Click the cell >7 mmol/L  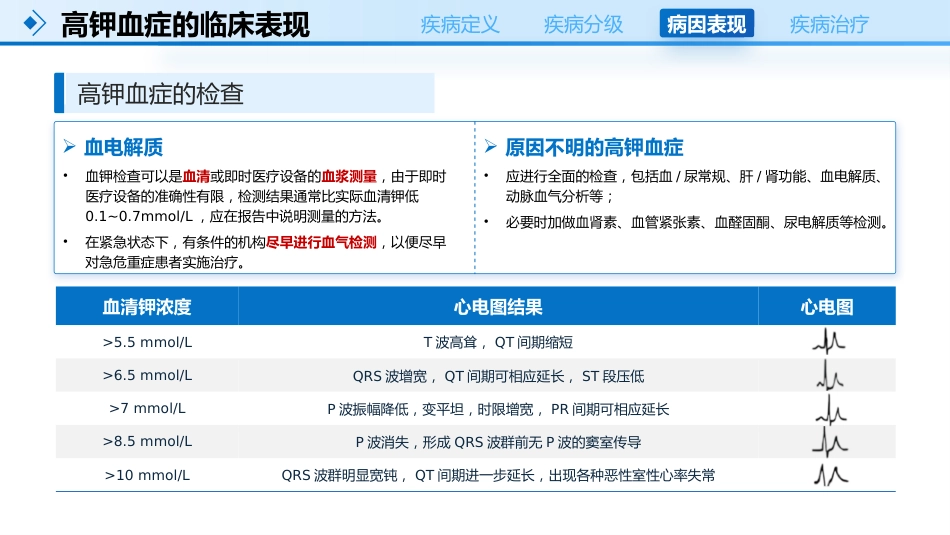[147, 408]
